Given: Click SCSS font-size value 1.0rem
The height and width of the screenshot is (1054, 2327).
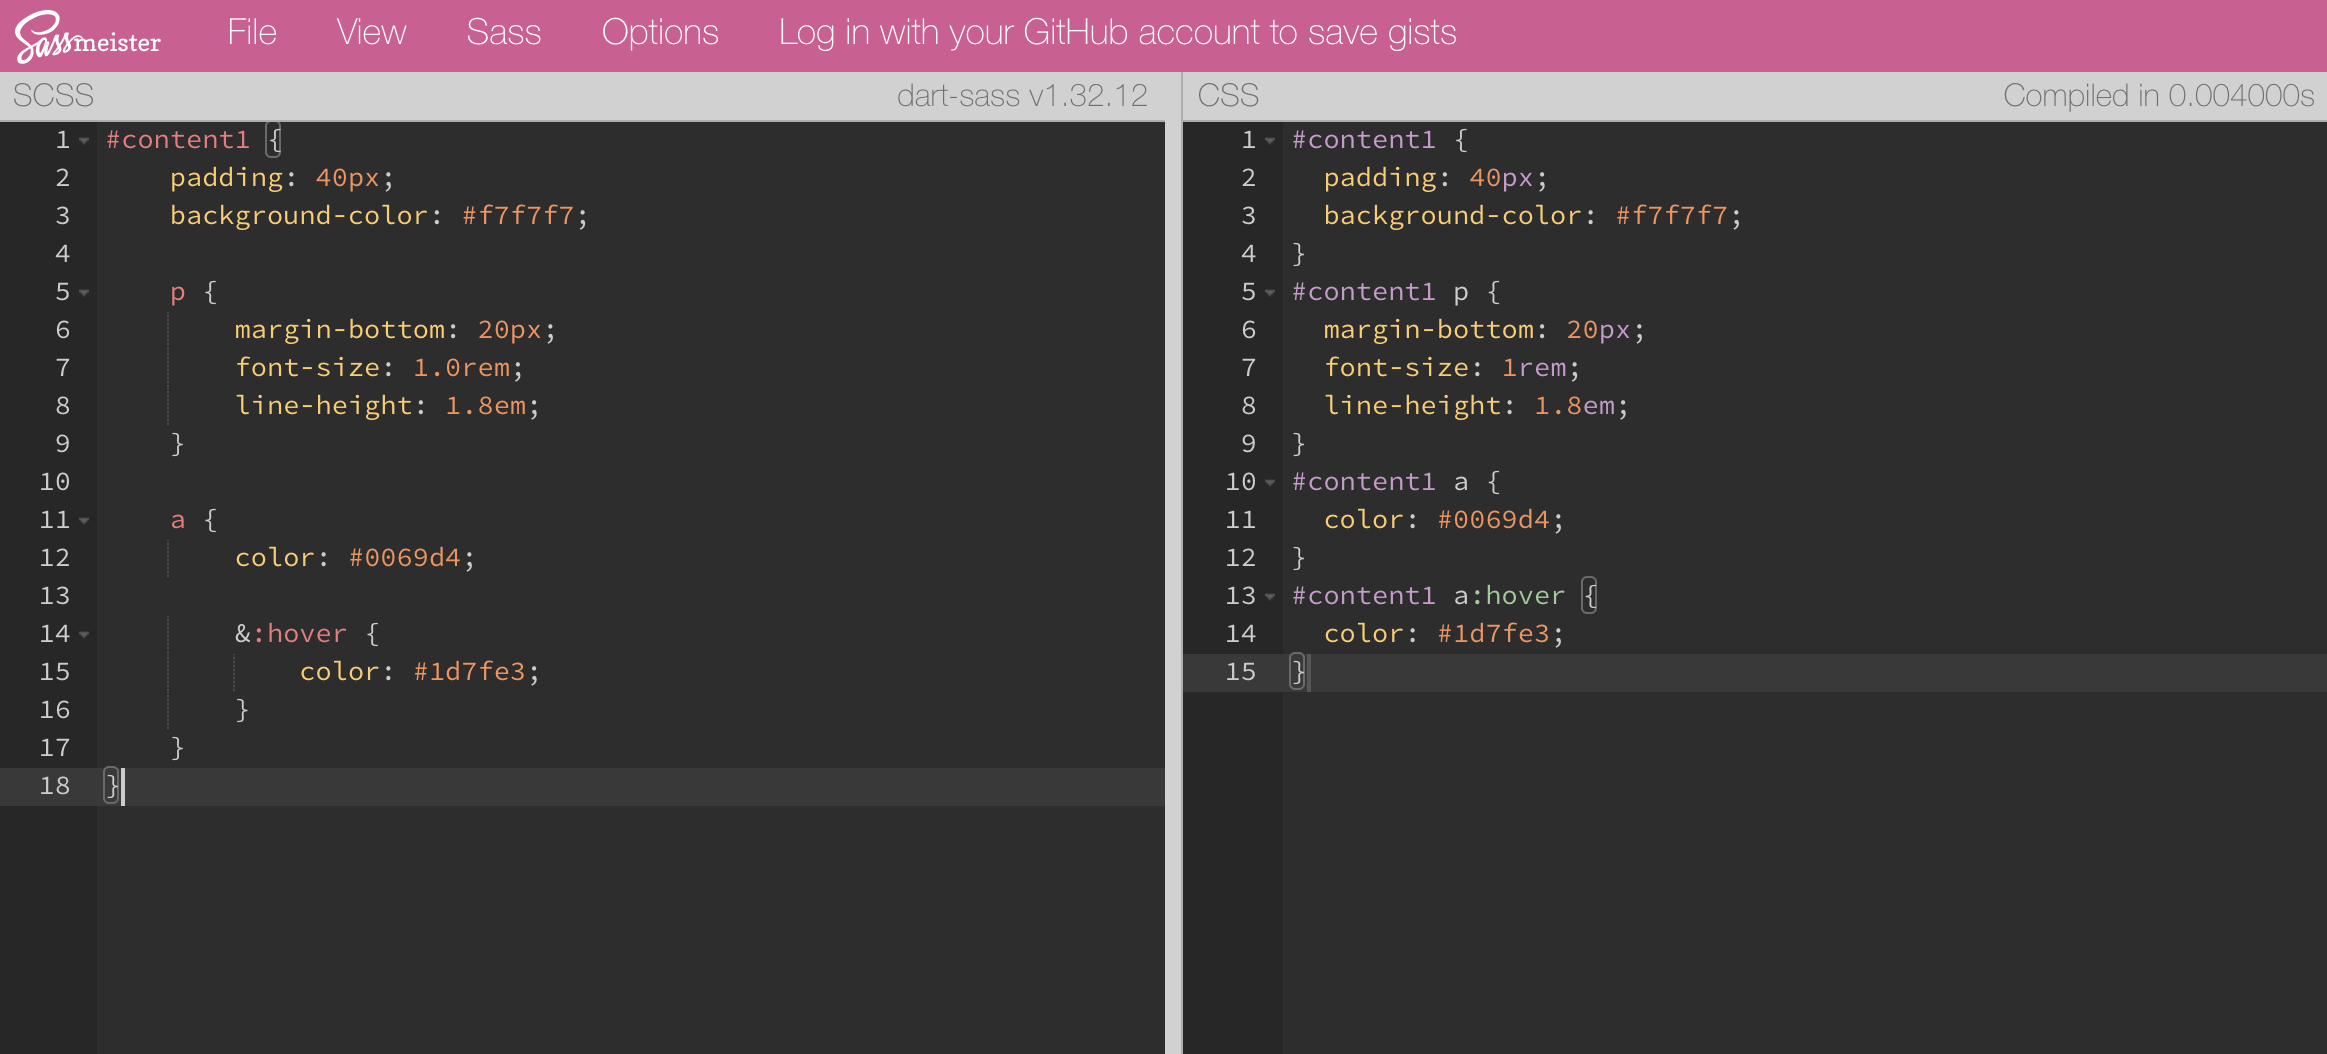Looking at the screenshot, I should (x=461, y=367).
